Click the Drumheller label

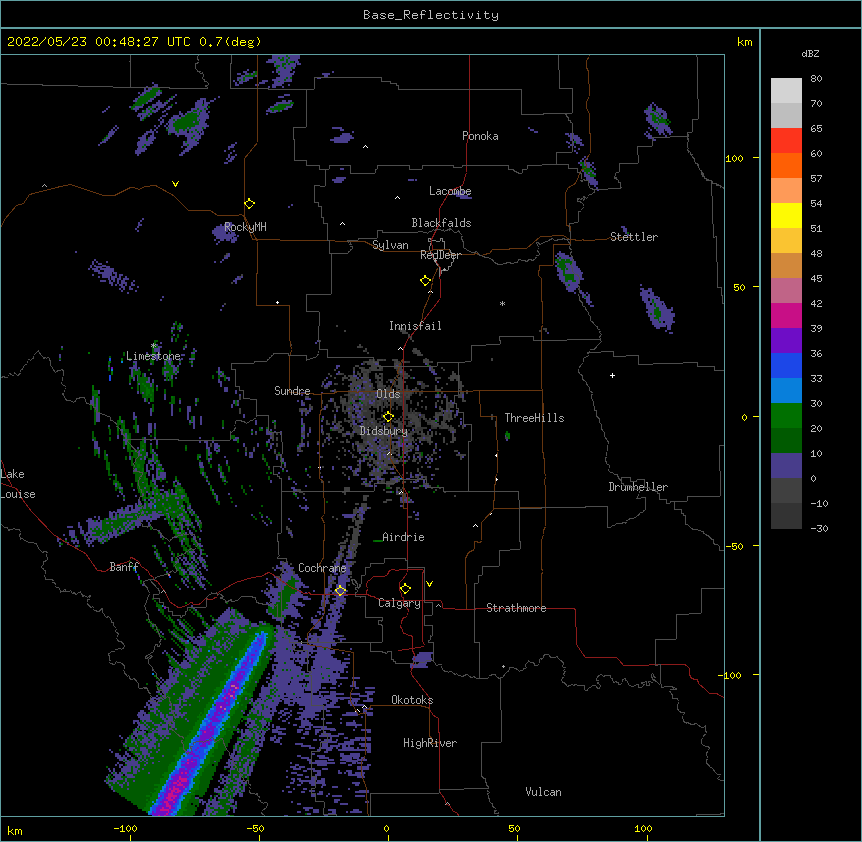638,487
